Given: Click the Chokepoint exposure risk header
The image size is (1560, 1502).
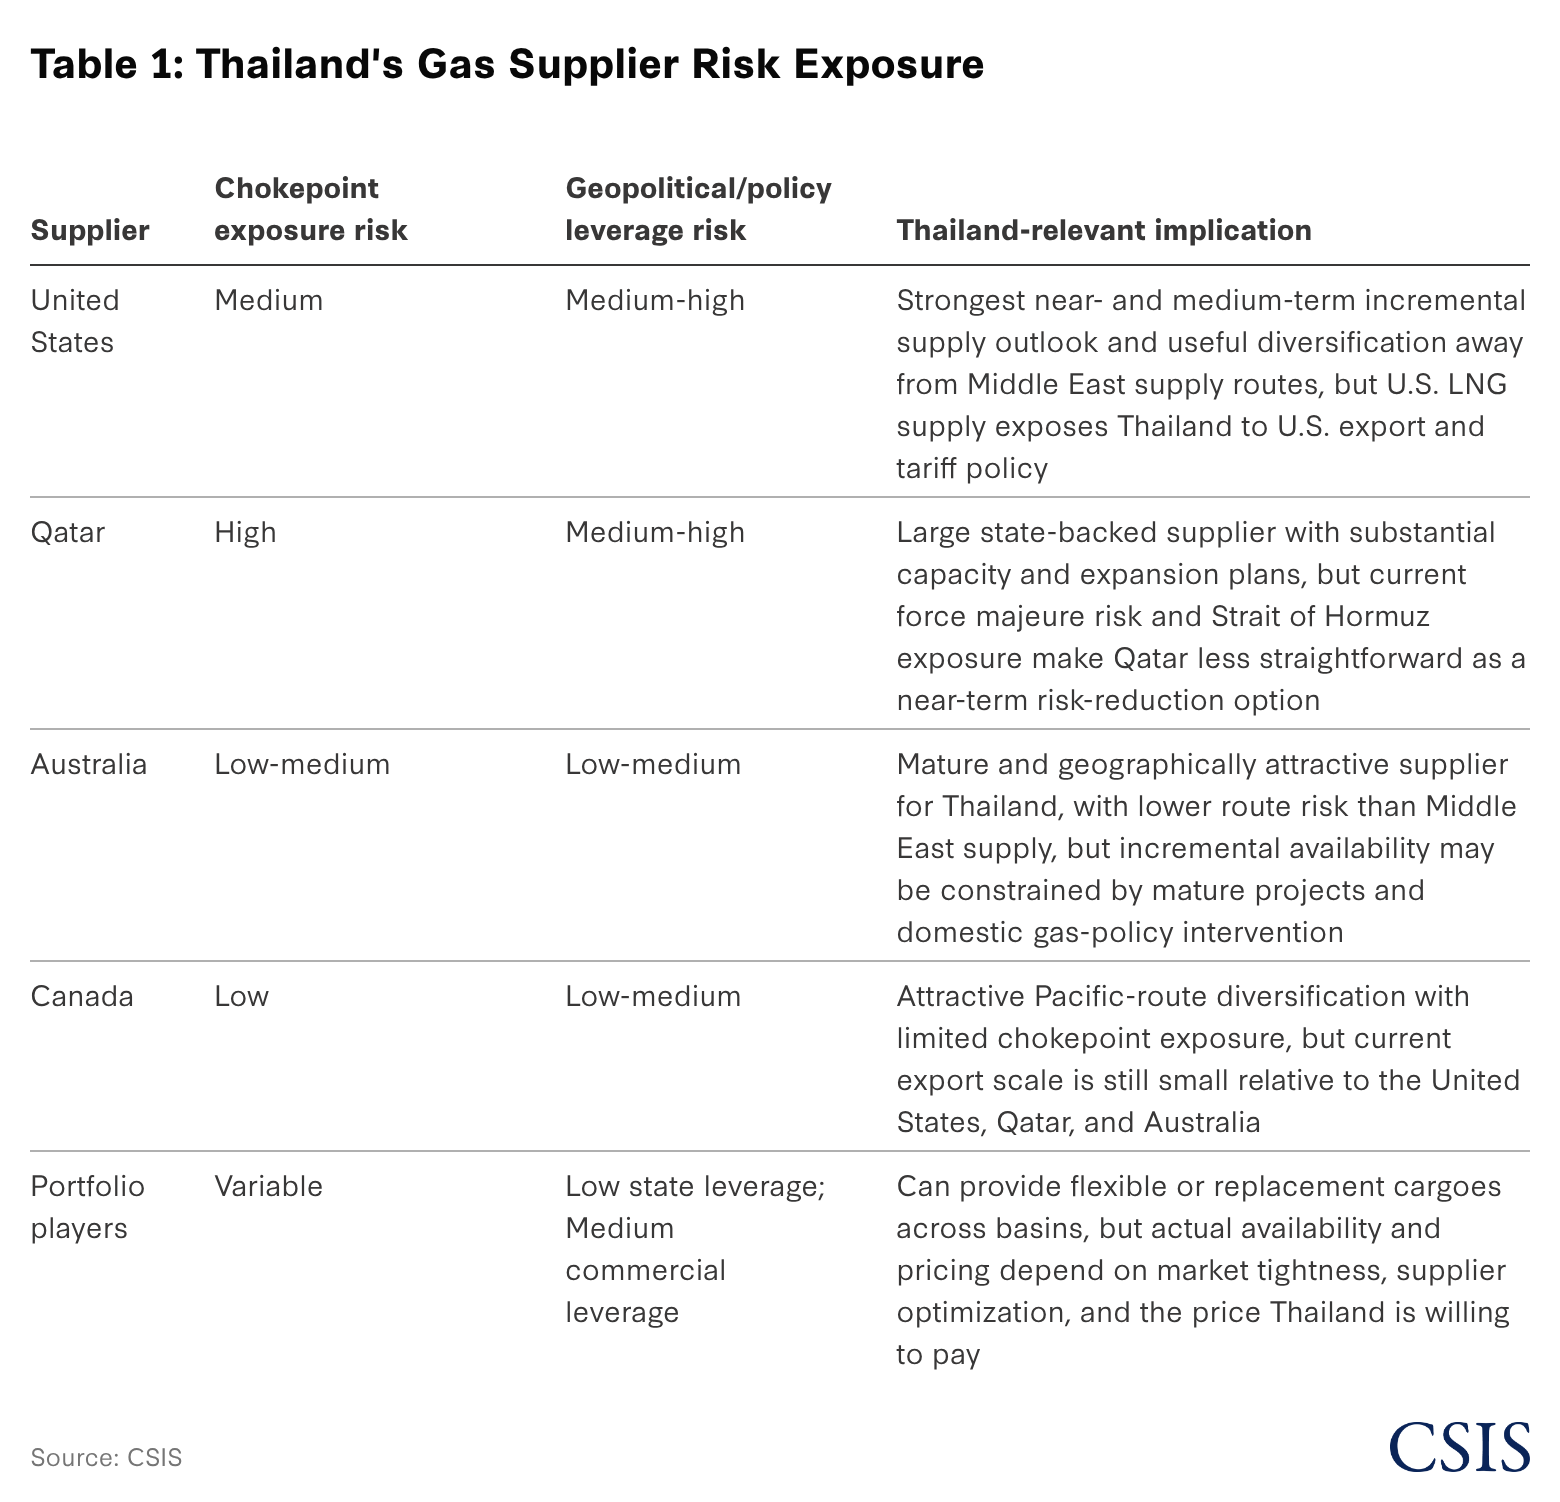Looking at the screenshot, I should pos(311,209).
